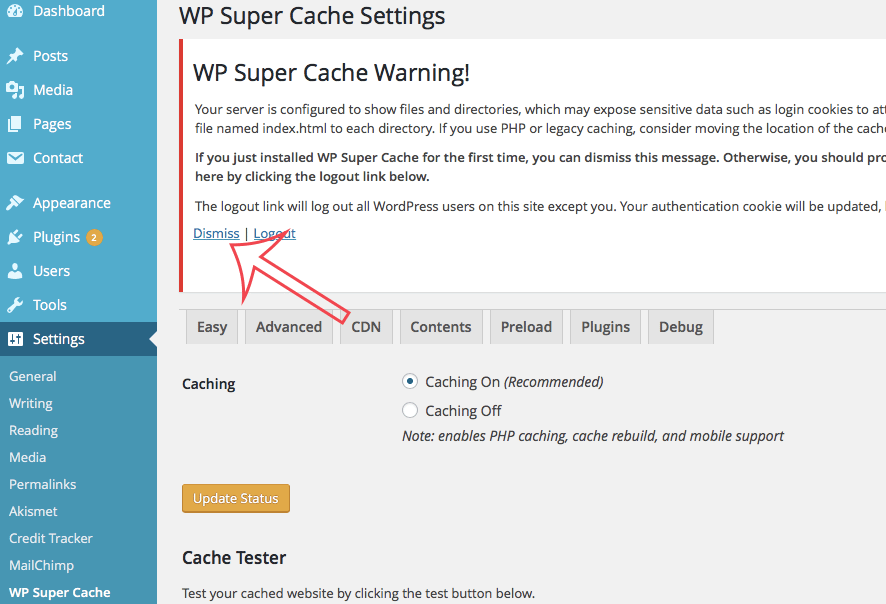Switch to the Advanced tab
This screenshot has width=886, height=604.
point(288,327)
